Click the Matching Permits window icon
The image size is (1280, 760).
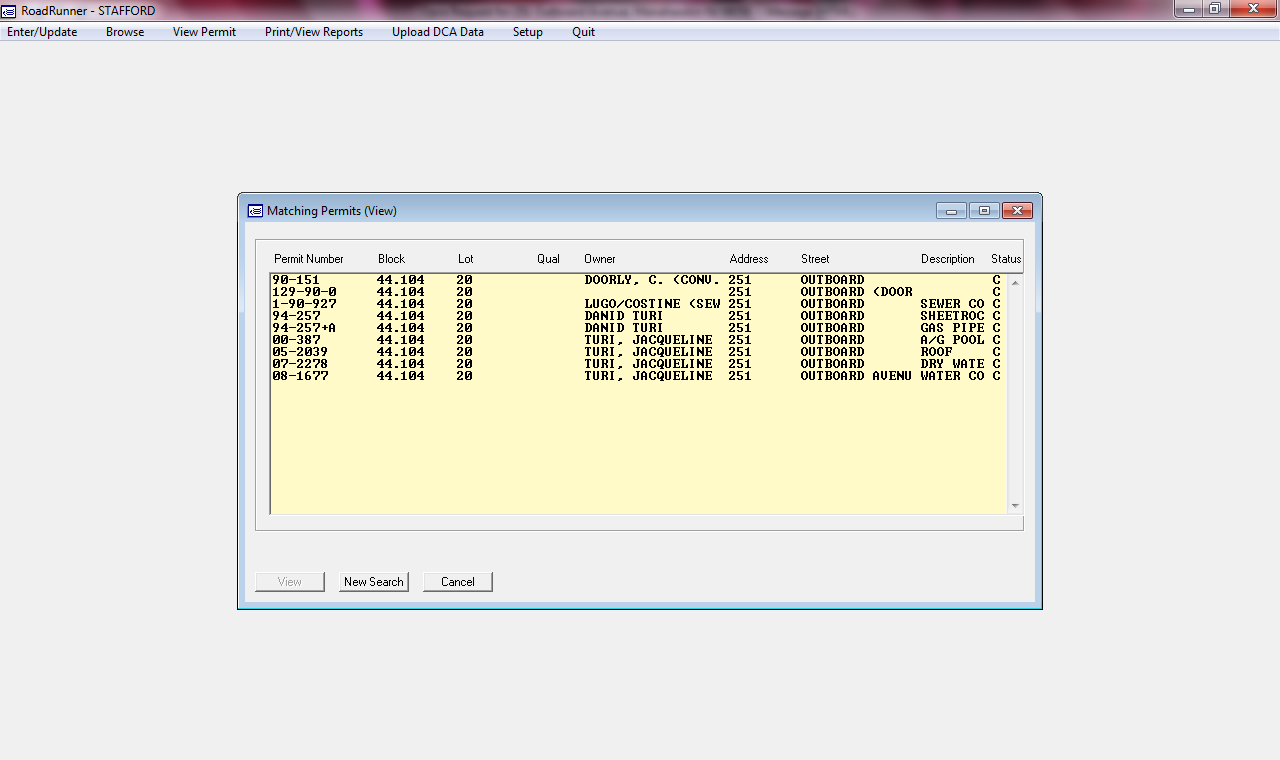click(256, 211)
